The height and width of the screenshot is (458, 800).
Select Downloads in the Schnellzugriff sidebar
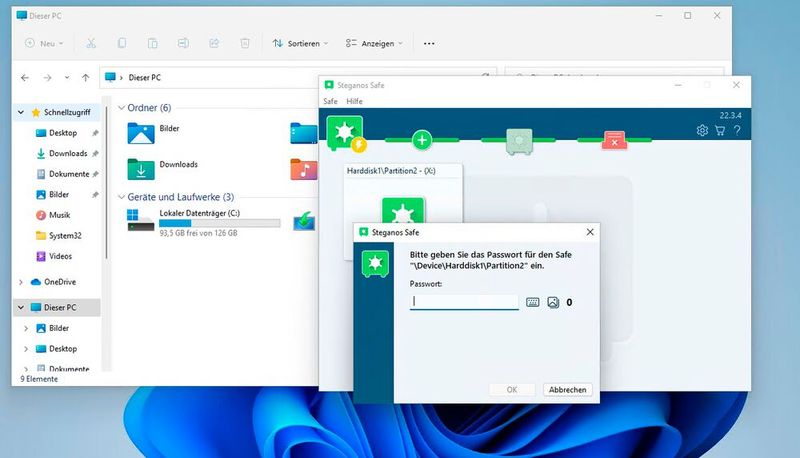[68, 153]
